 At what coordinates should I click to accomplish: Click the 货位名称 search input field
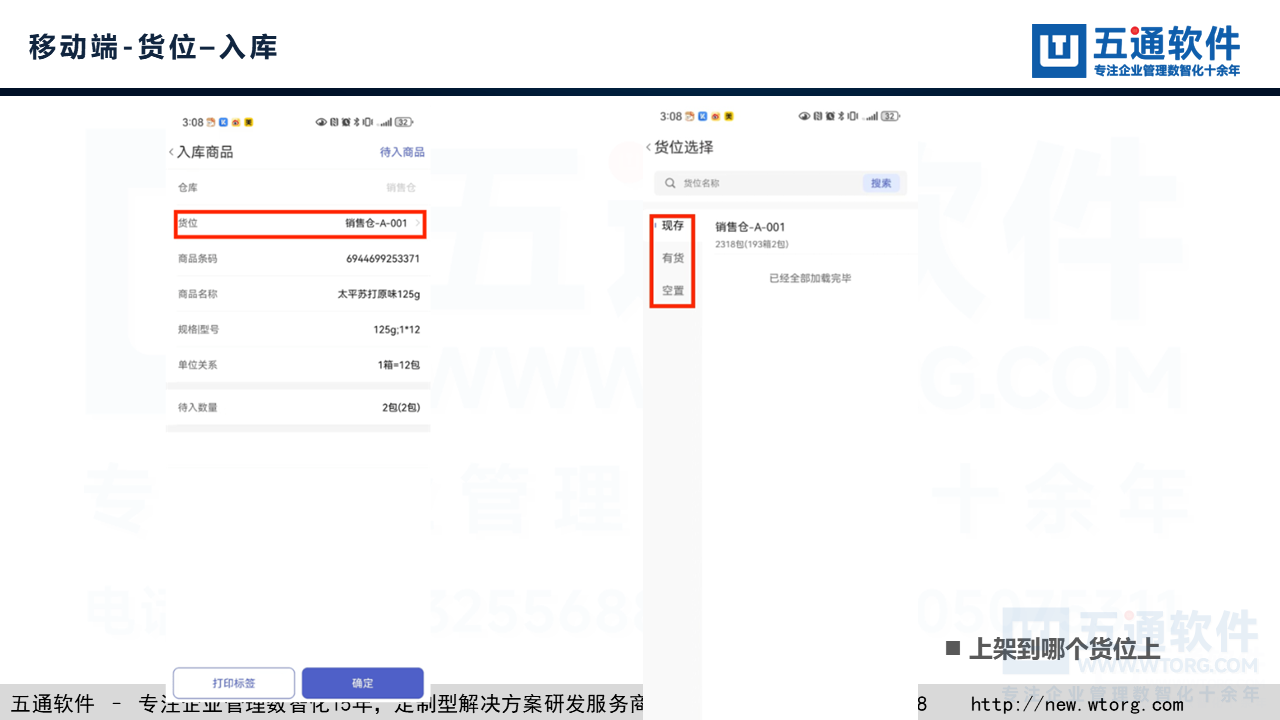765,183
